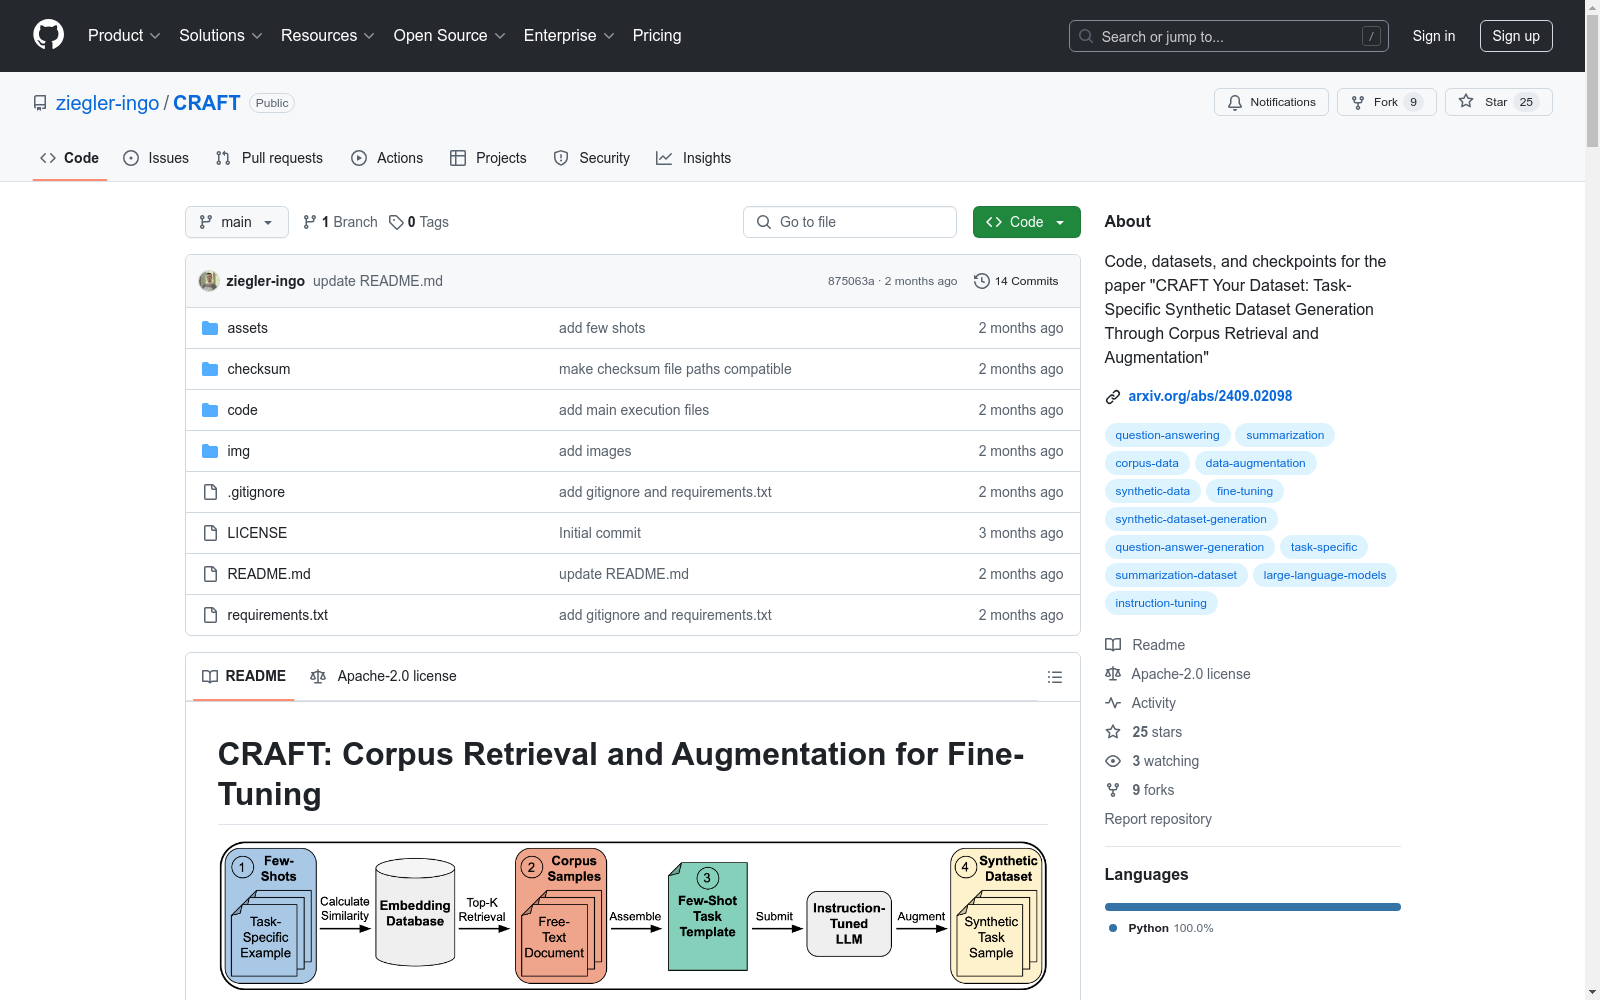Open the Pricing link

(x=657, y=35)
